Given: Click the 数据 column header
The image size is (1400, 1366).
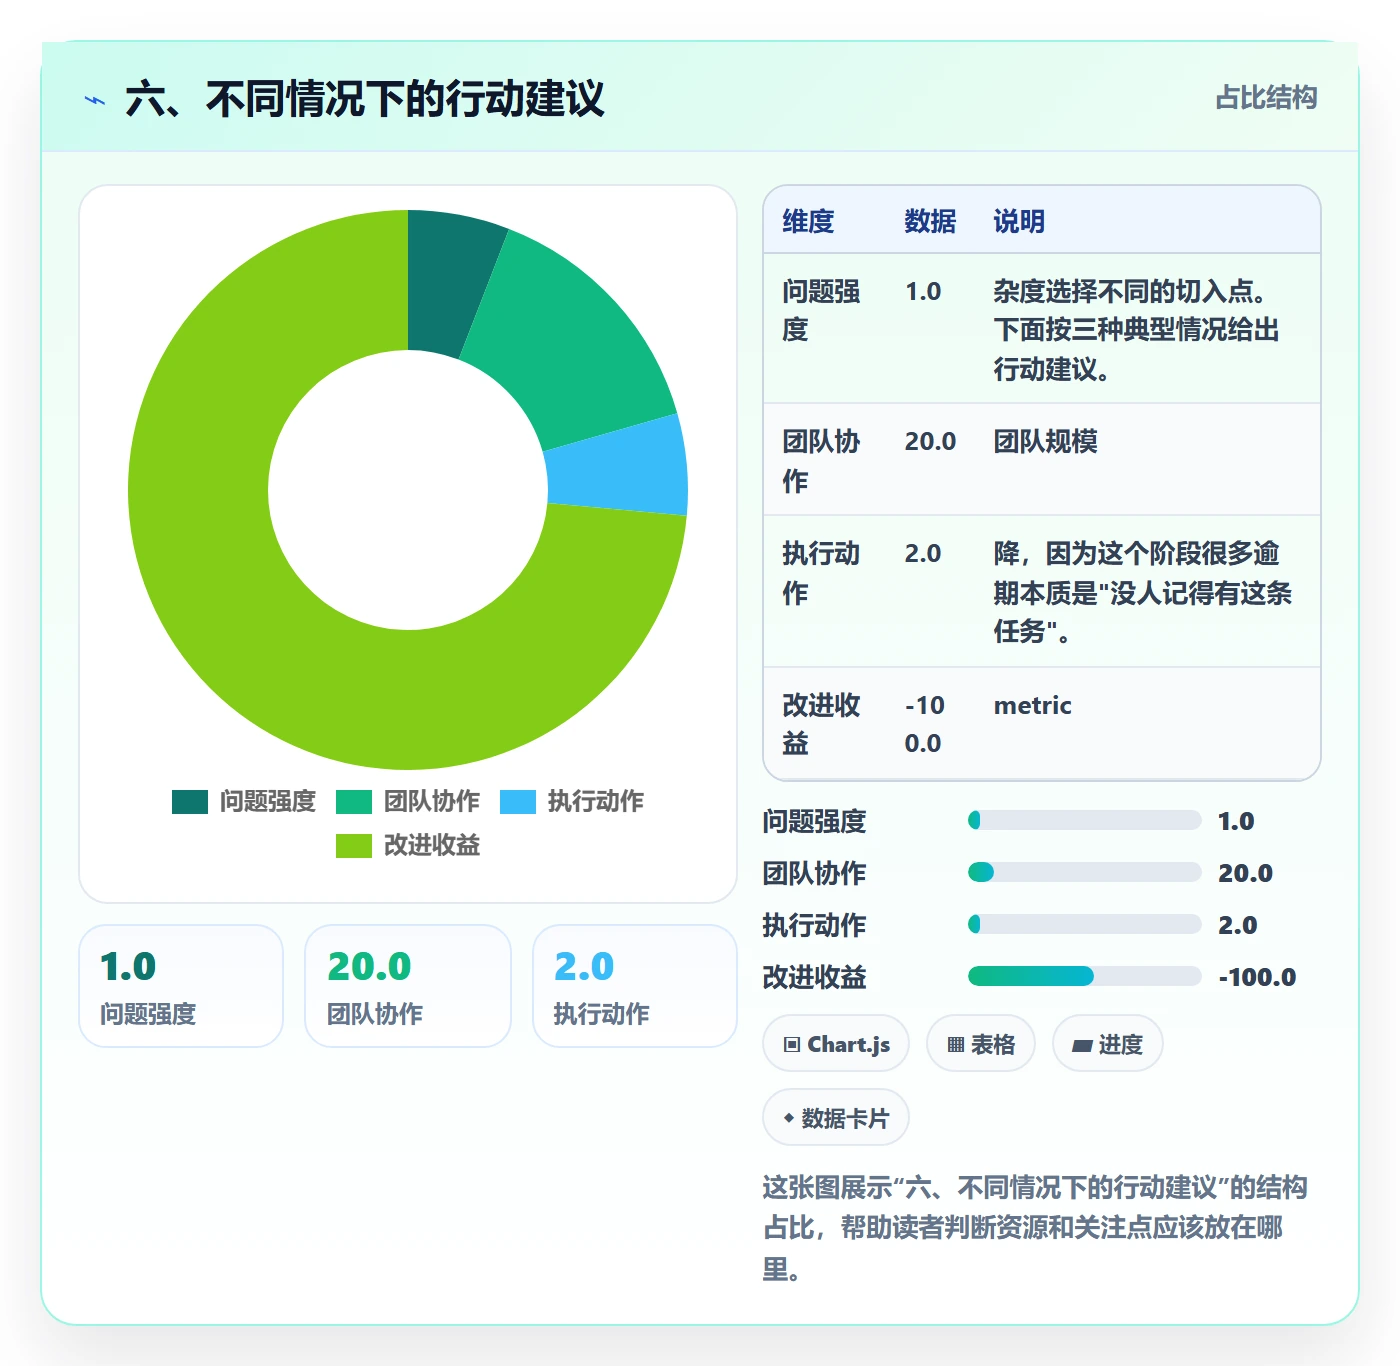Looking at the screenshot, I should click(x=930, y=221).
